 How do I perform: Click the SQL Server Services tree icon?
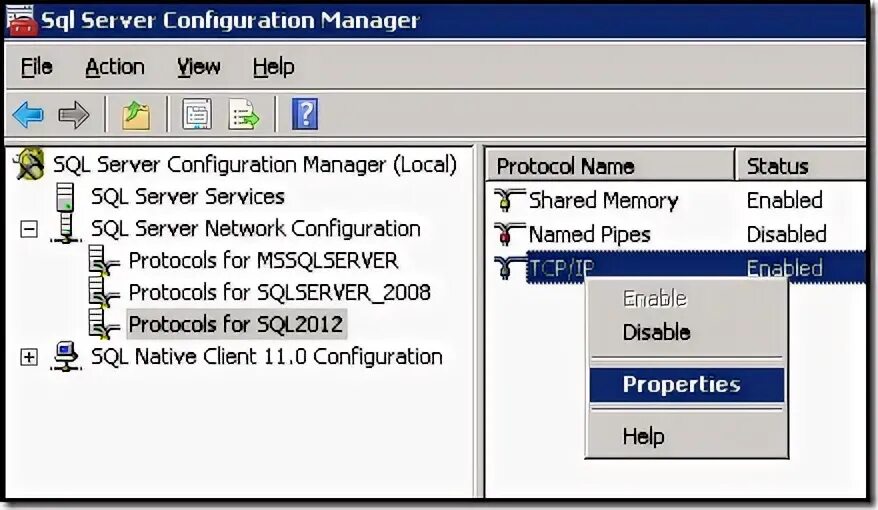(x=66, y=196)
